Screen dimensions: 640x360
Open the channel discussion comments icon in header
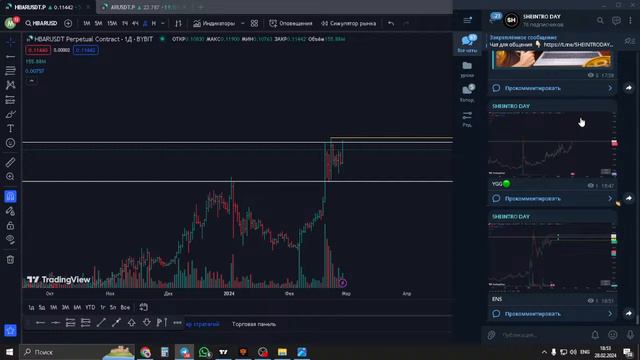click(x=616, y=20)
